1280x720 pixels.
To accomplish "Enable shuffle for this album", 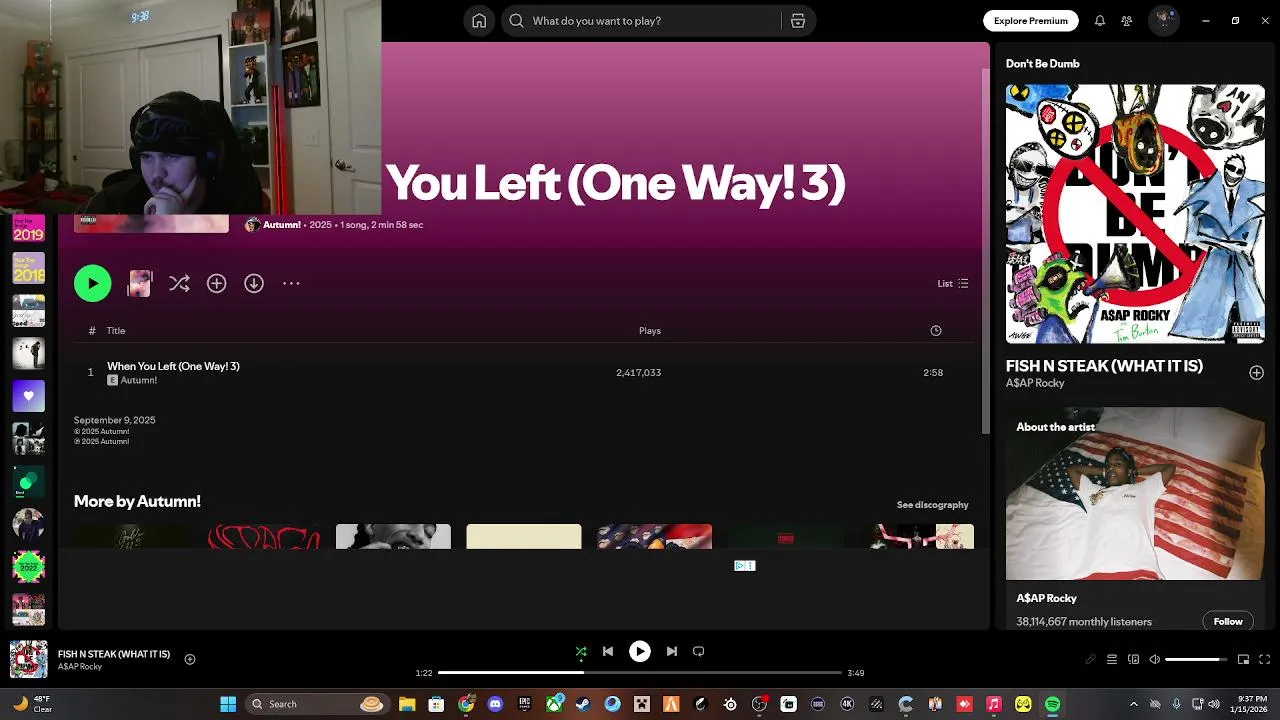I will point(179,283).
